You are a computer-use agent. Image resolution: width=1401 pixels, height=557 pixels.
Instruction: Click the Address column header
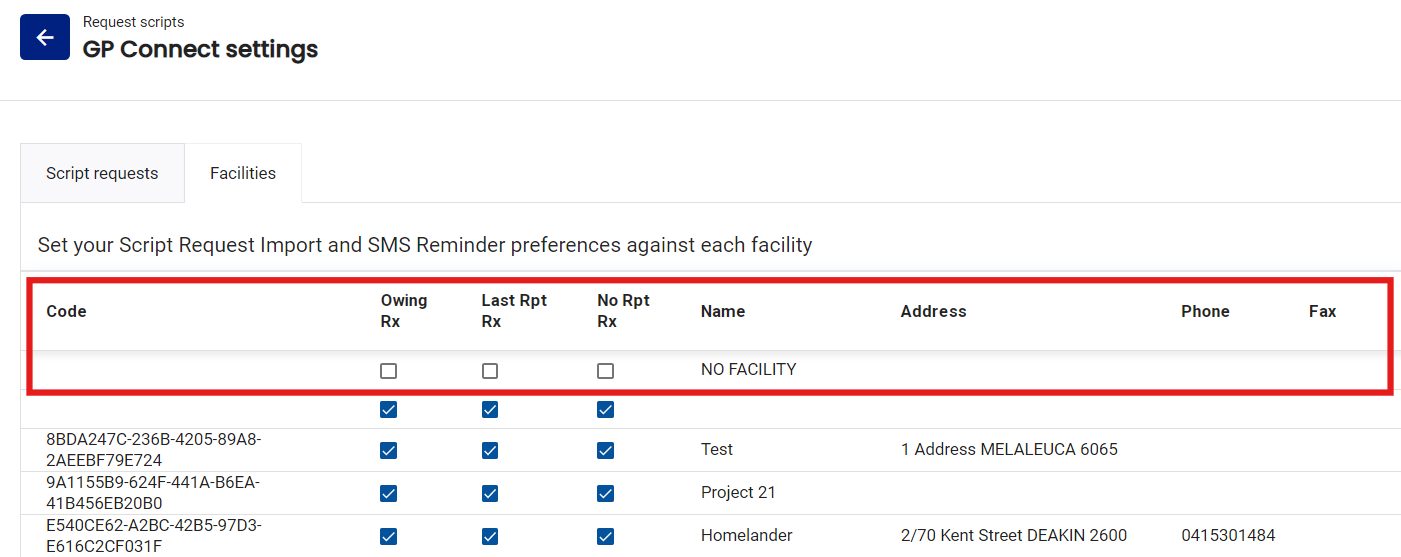click(934, 311)
